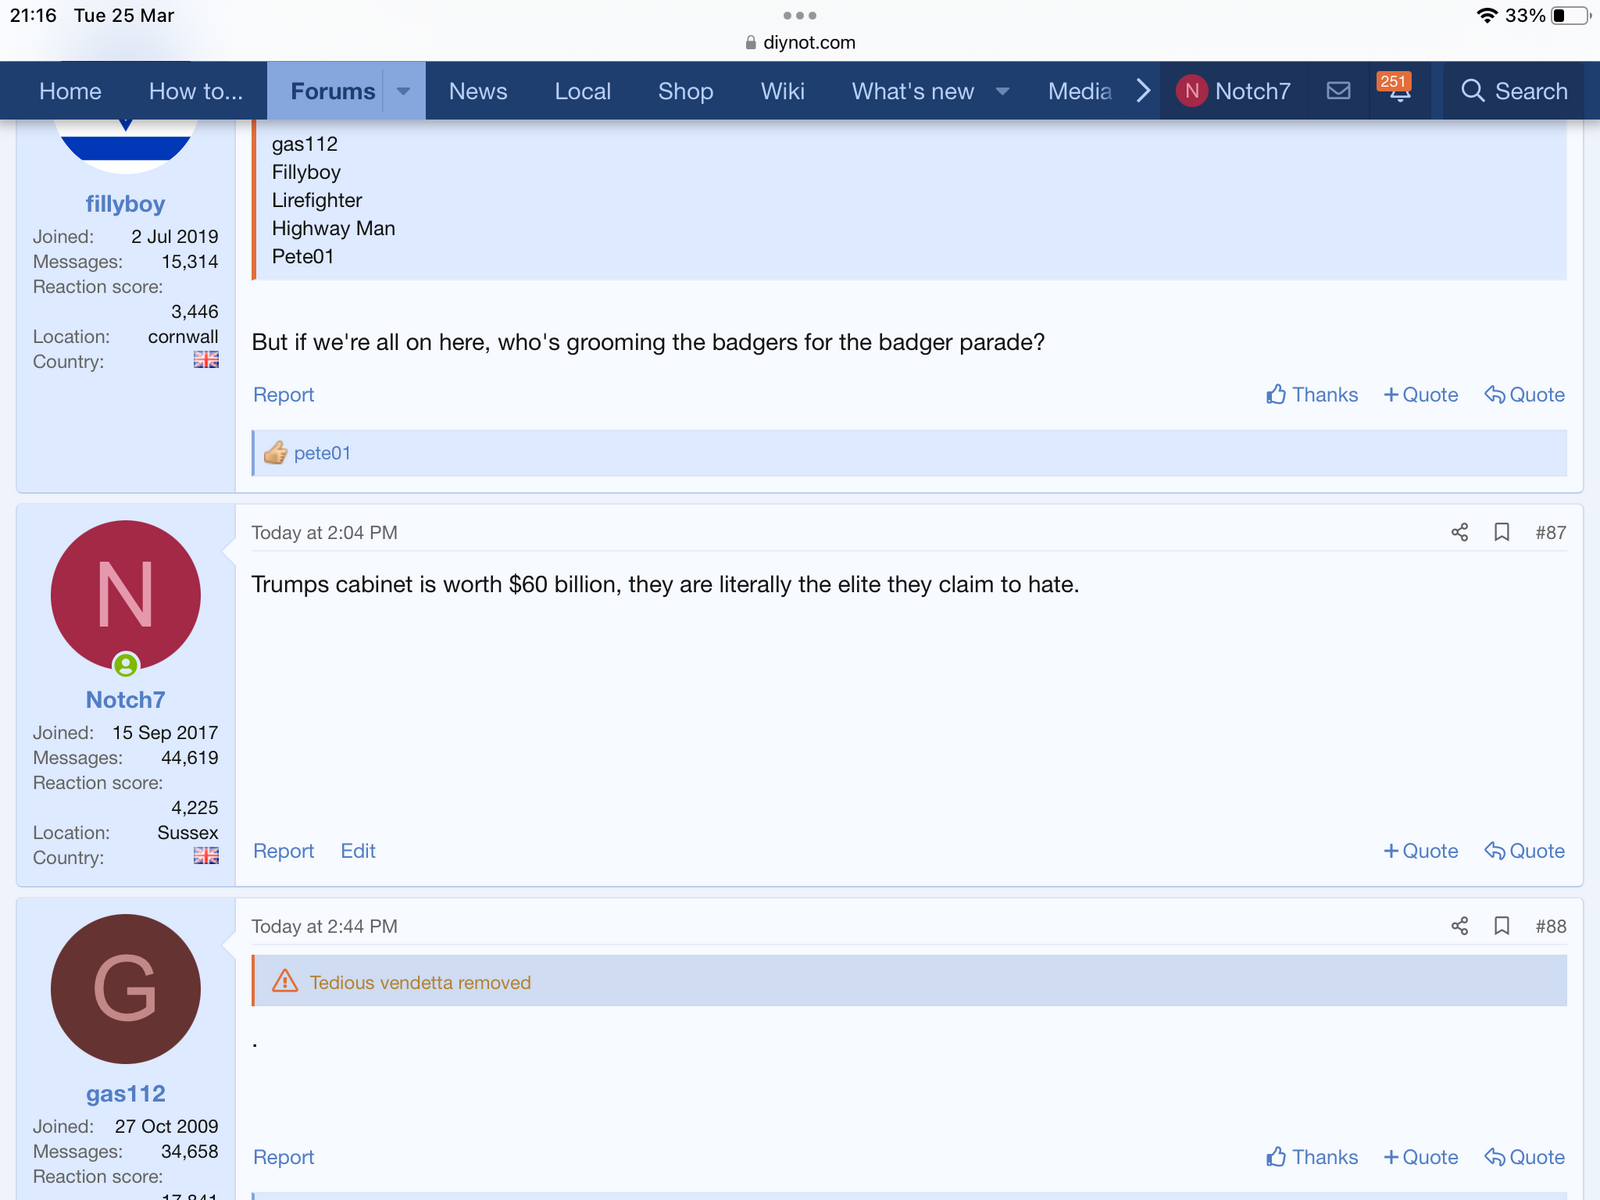
Task: Open gas112's brown G avatar
Action: click(125, 989)
